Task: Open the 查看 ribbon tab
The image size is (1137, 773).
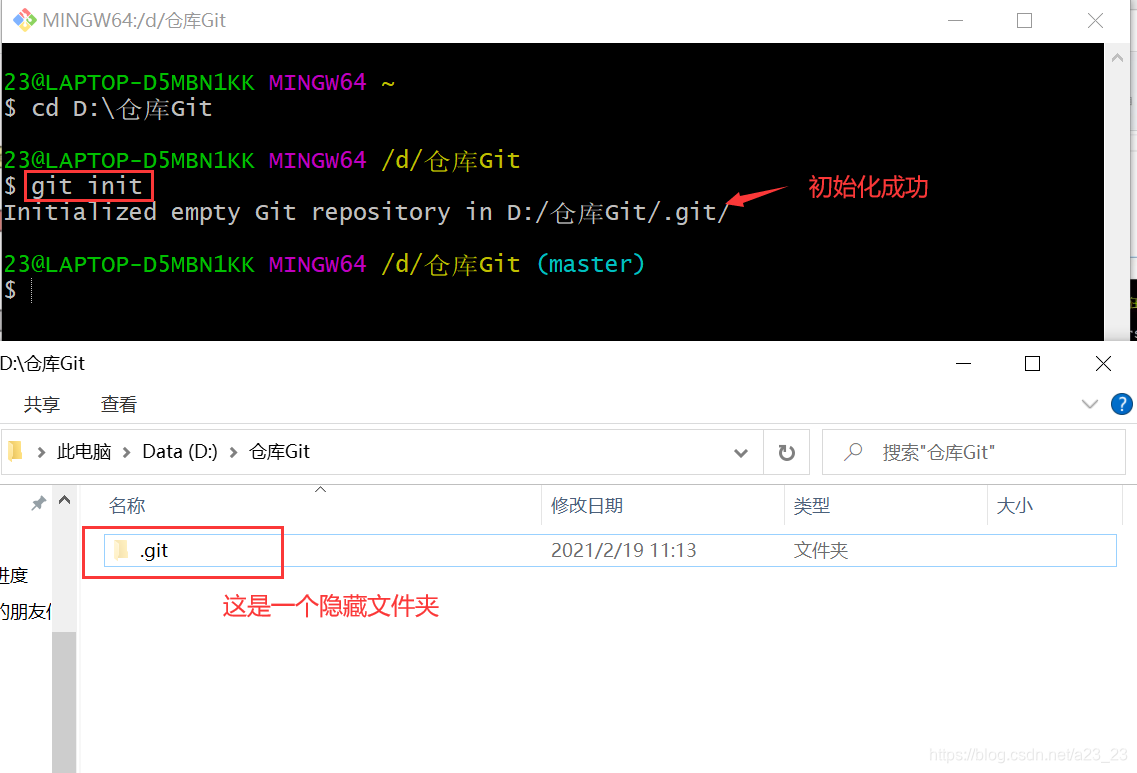Action: (x=119, y=404)
